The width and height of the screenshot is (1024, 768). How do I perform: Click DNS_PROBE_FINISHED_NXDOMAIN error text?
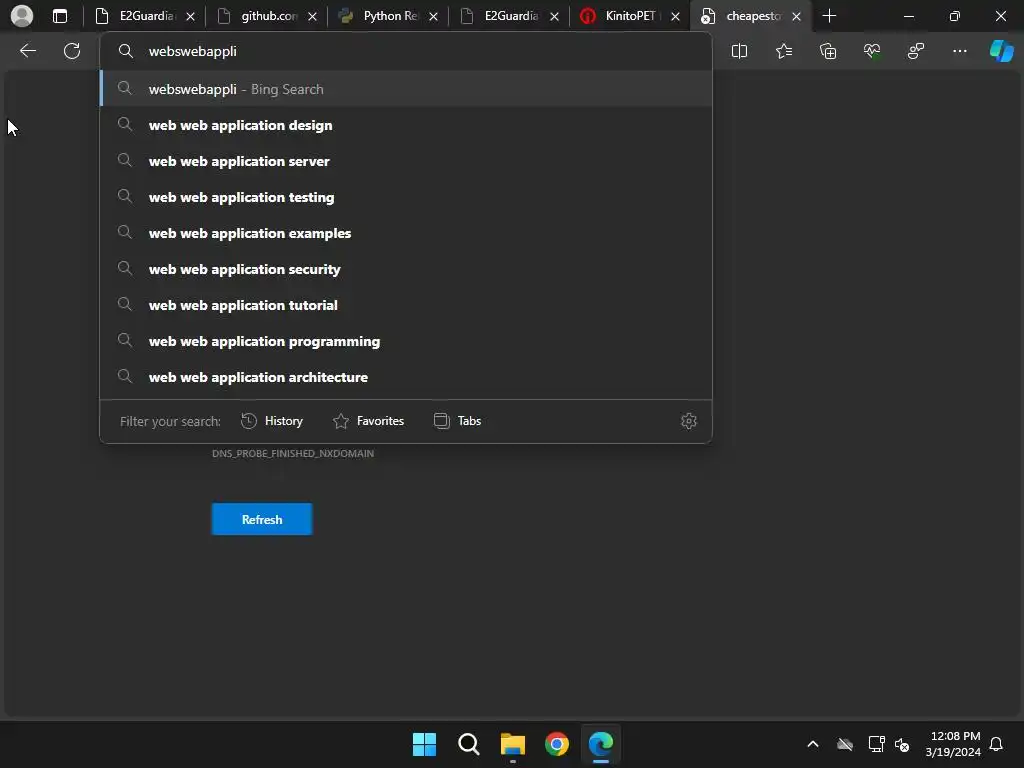click(x=293, y=453)
